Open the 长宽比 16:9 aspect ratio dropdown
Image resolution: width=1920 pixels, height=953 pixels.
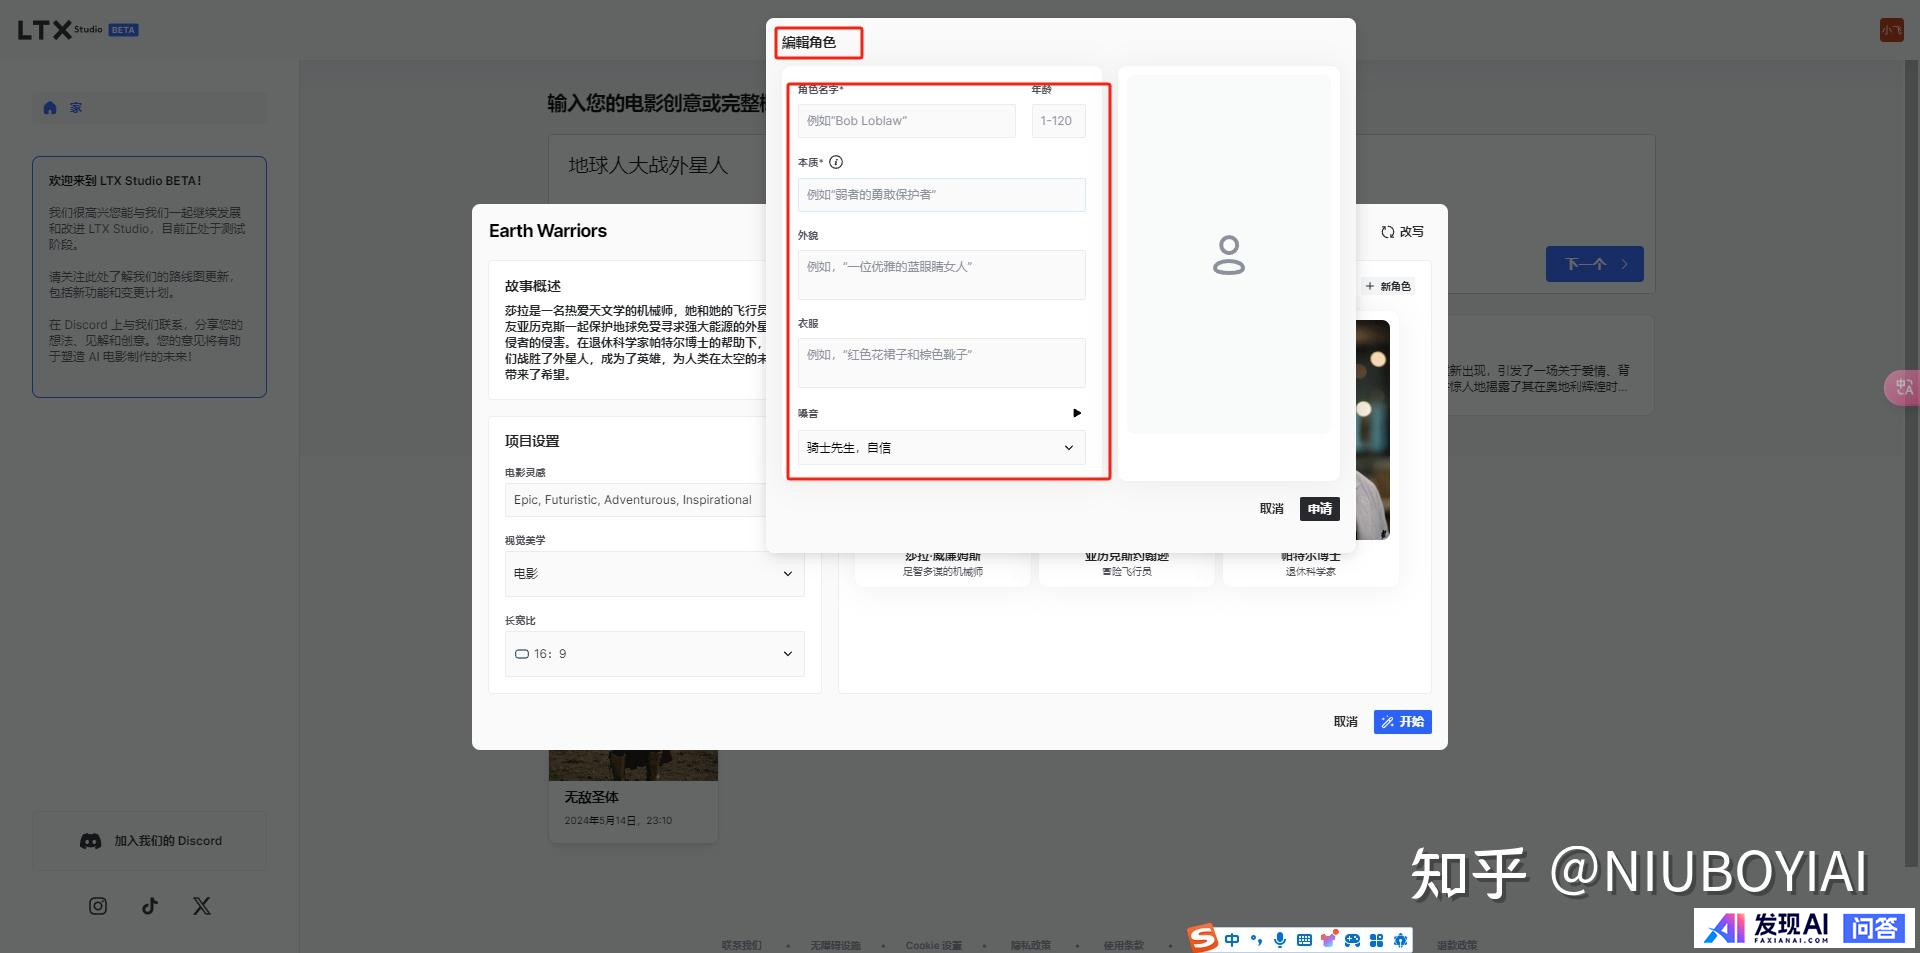pos(654,654)
